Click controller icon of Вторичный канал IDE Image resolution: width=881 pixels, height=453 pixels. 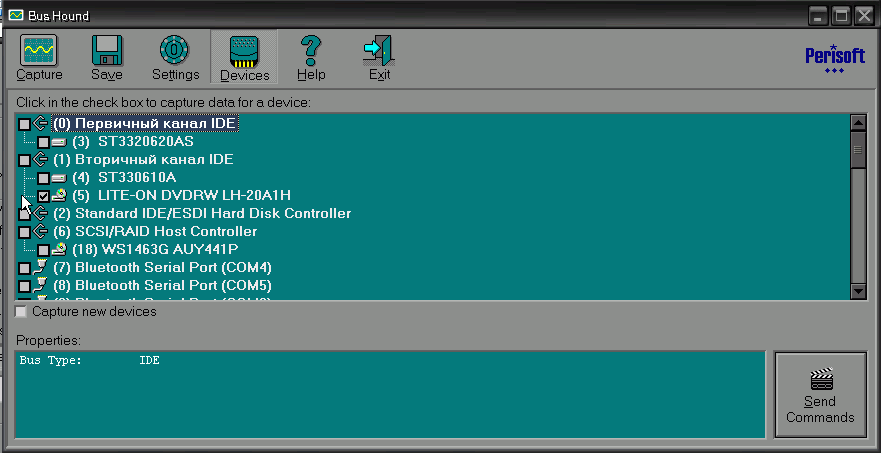click(40, 159)
